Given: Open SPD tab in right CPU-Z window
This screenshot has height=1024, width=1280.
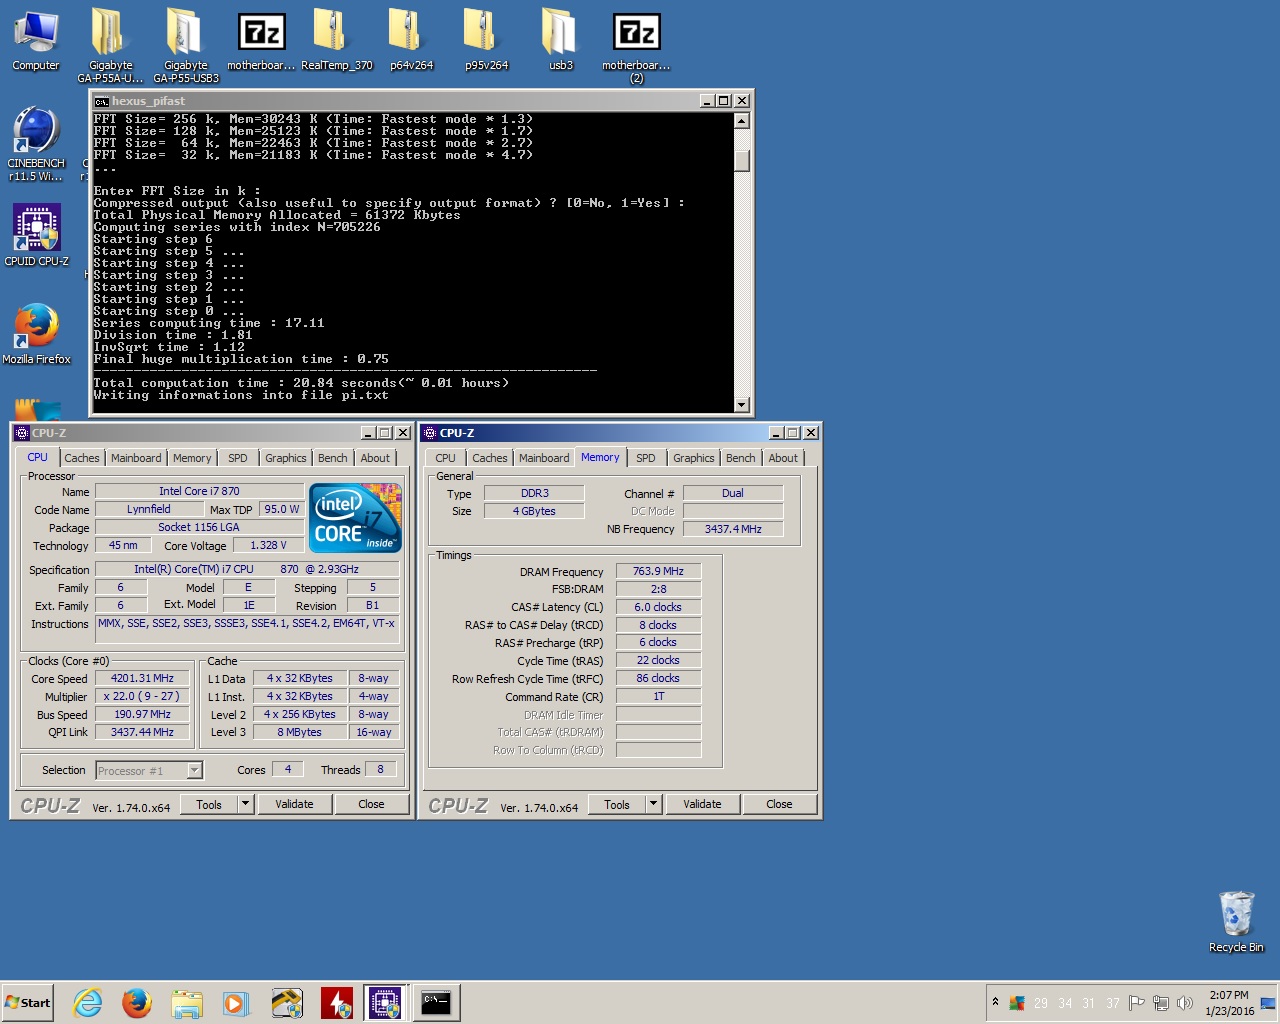Looking at the screenshot, I should click(646, 458).
